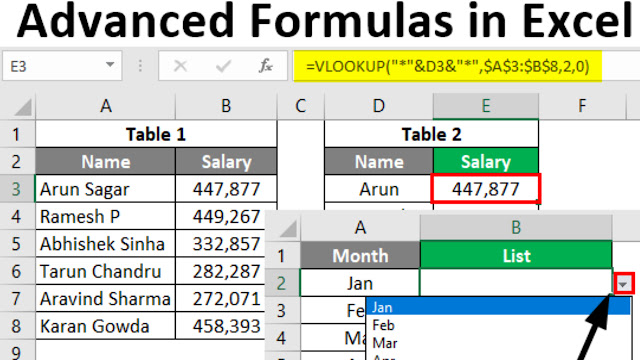Click cell 'Tarun Chandru'
The width and height of the screenshot is (640, 360).
(x=106, y=271)
